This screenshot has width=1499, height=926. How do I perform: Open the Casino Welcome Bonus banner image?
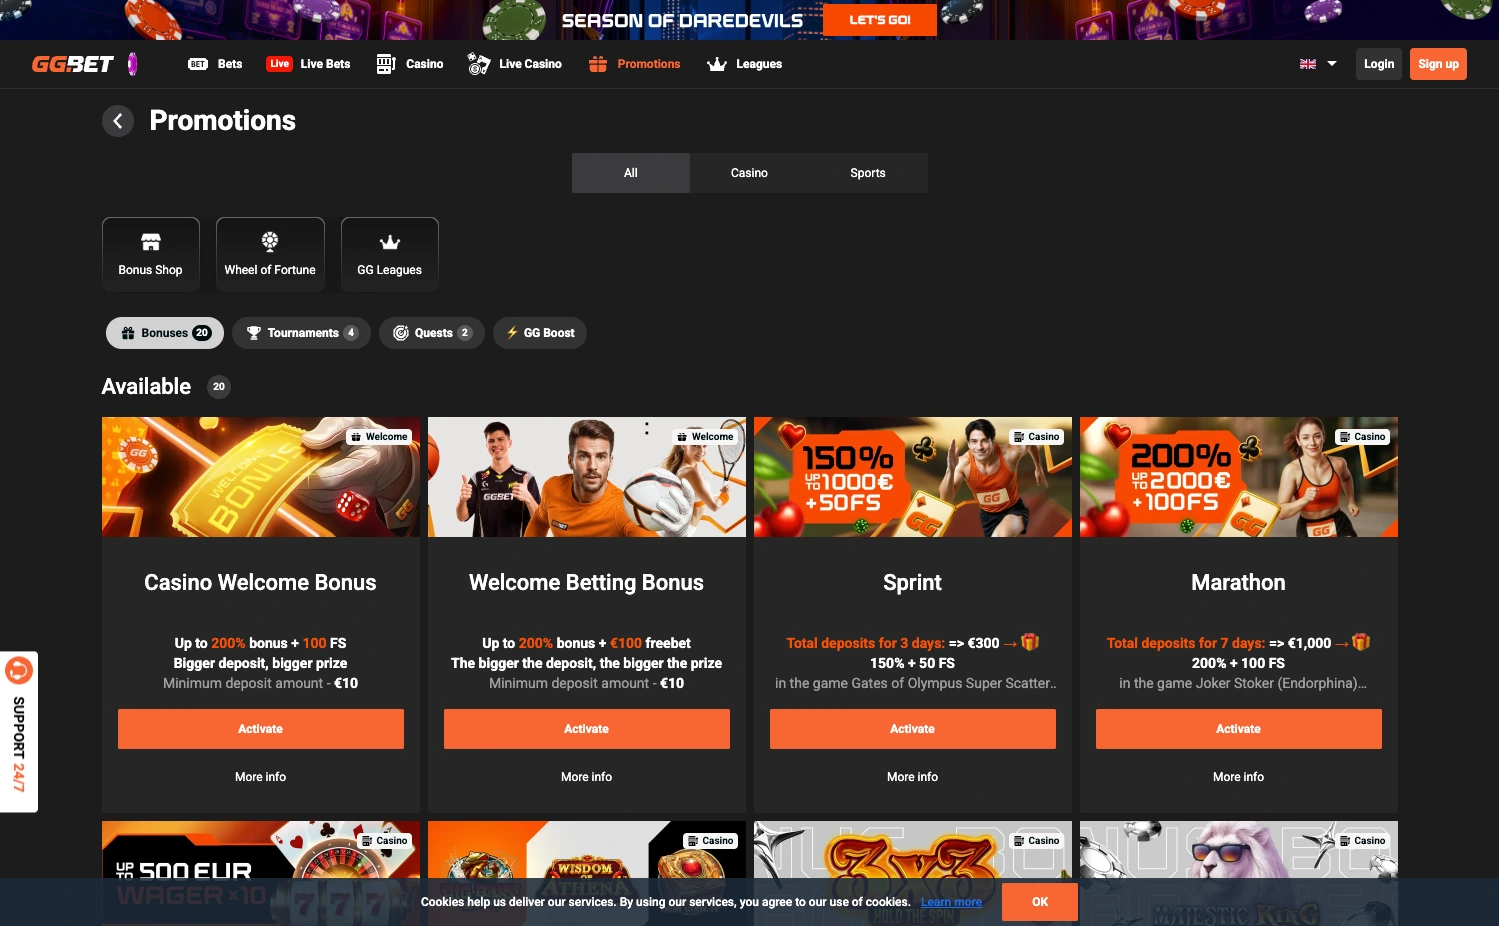click(261, 477)
